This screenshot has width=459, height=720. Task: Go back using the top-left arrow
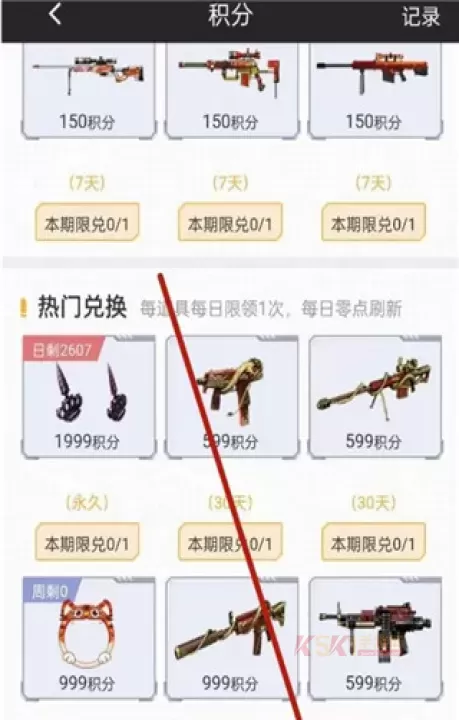pos(55,14)
